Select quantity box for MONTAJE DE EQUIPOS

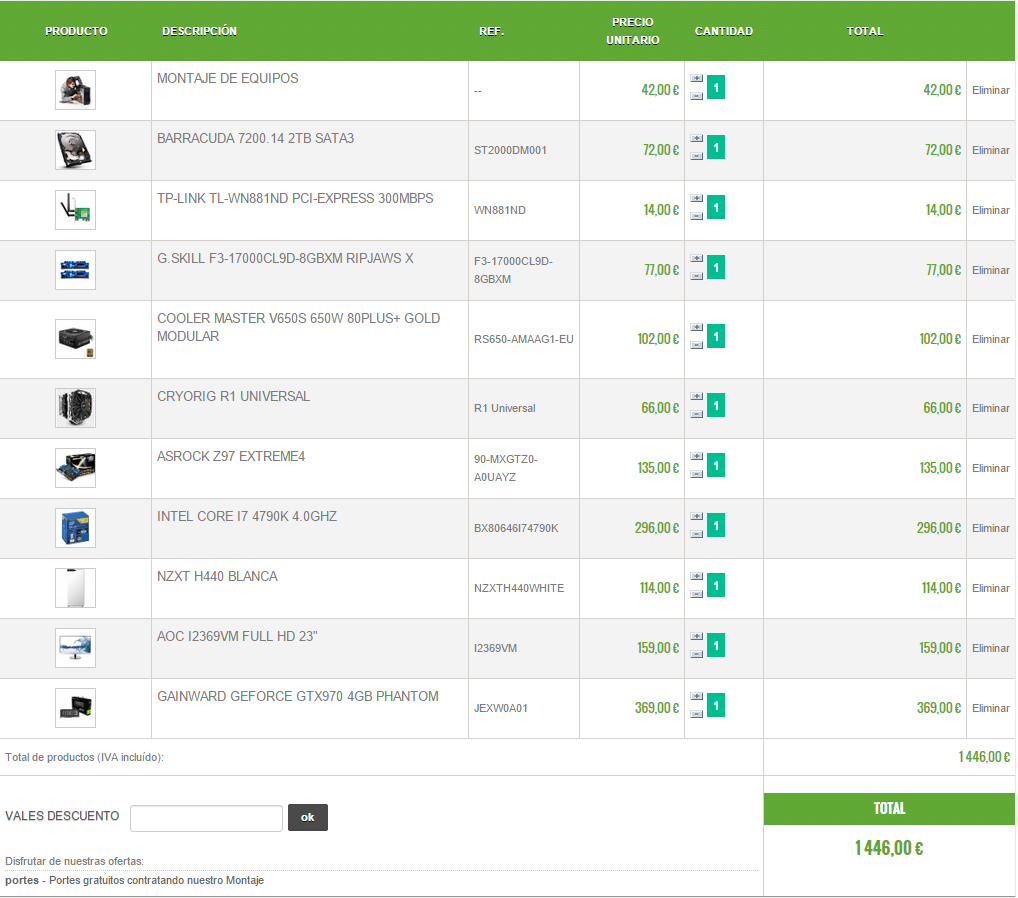715,87
